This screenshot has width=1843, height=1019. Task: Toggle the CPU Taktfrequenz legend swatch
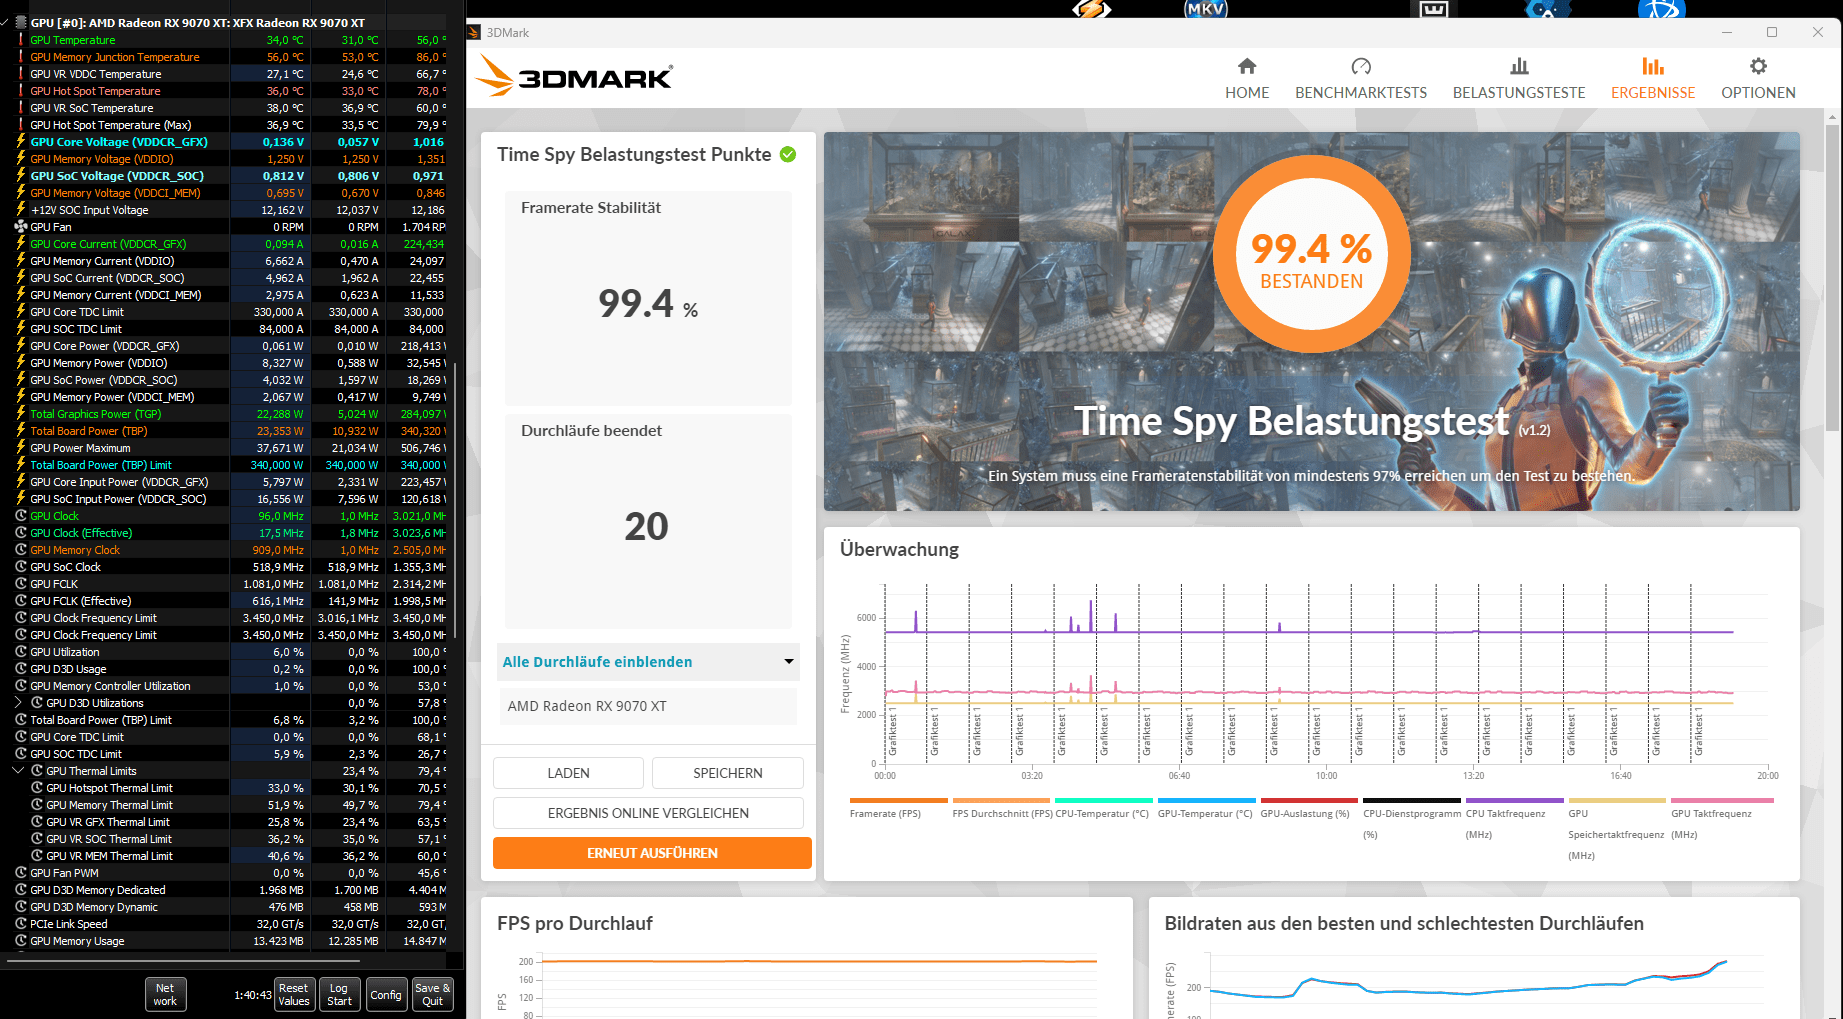tap(1514, 801)
